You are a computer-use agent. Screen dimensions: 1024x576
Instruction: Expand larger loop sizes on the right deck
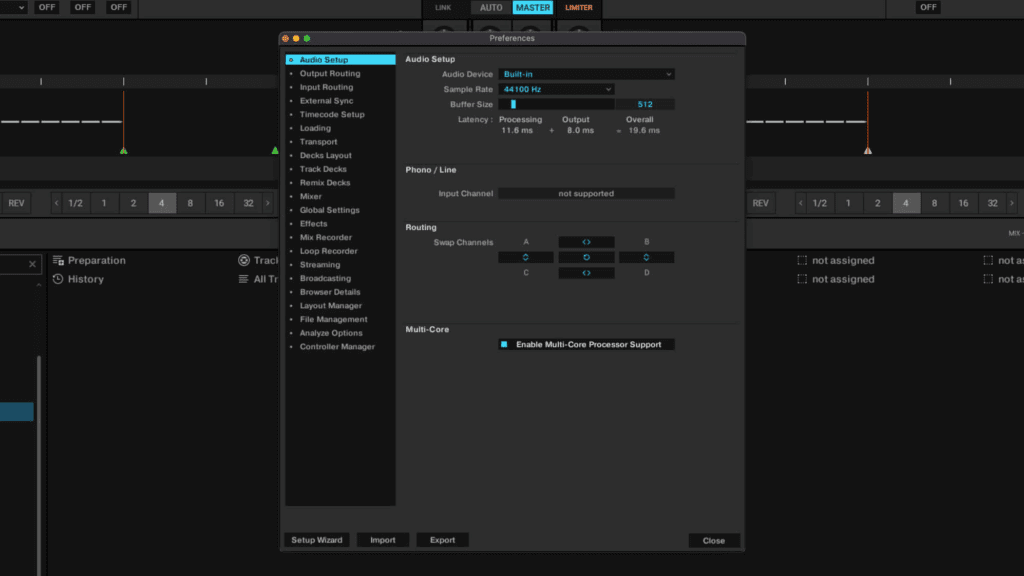coord(1012,203)
